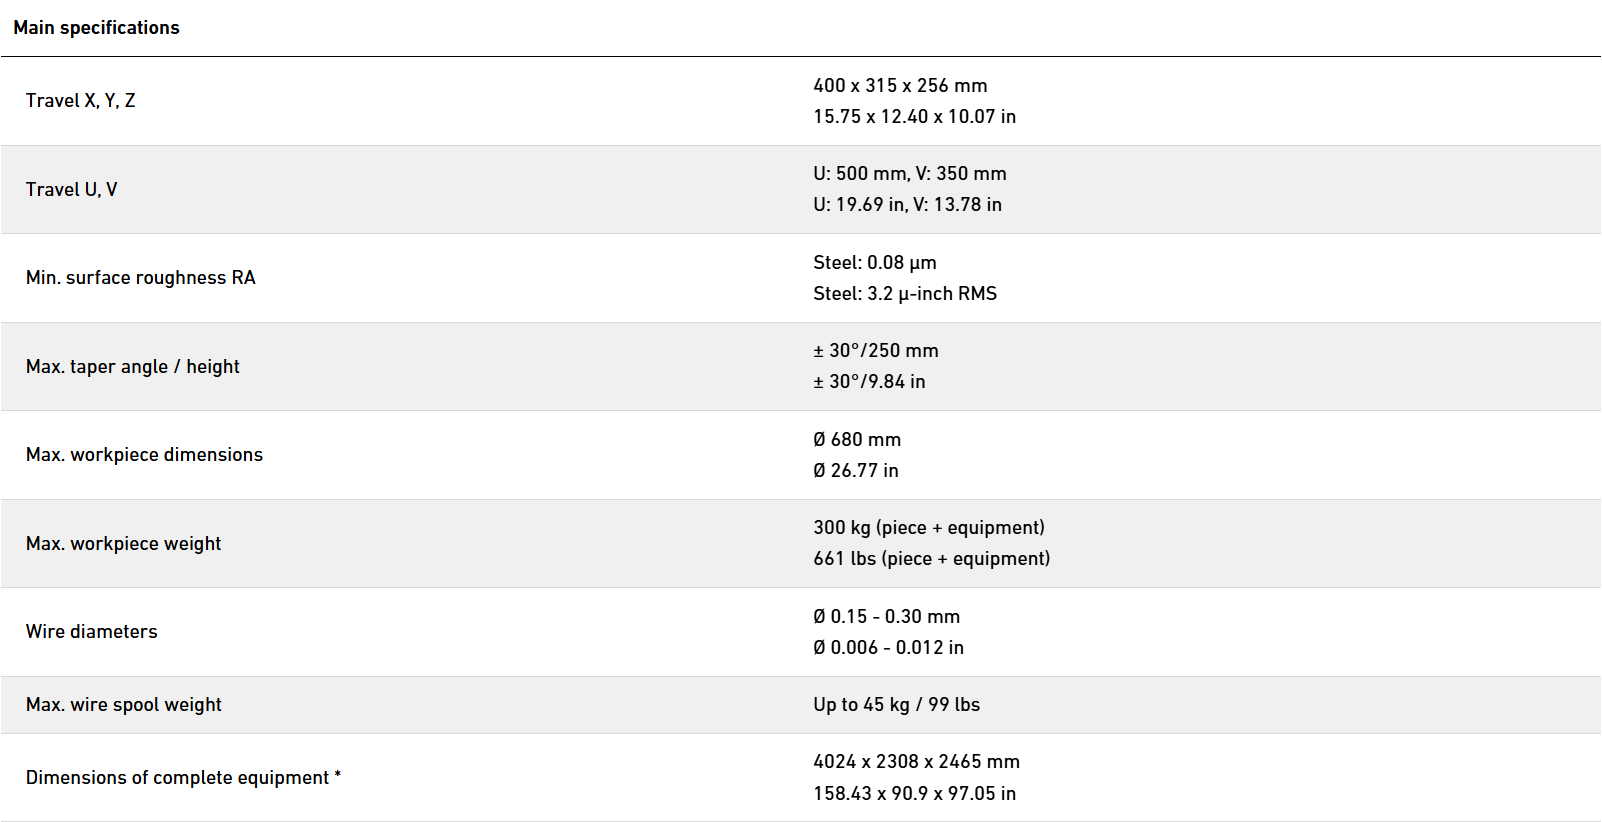Click the ± 30°/250 mm value
This screenshot has width=1602, height=822.
(875, 351)
